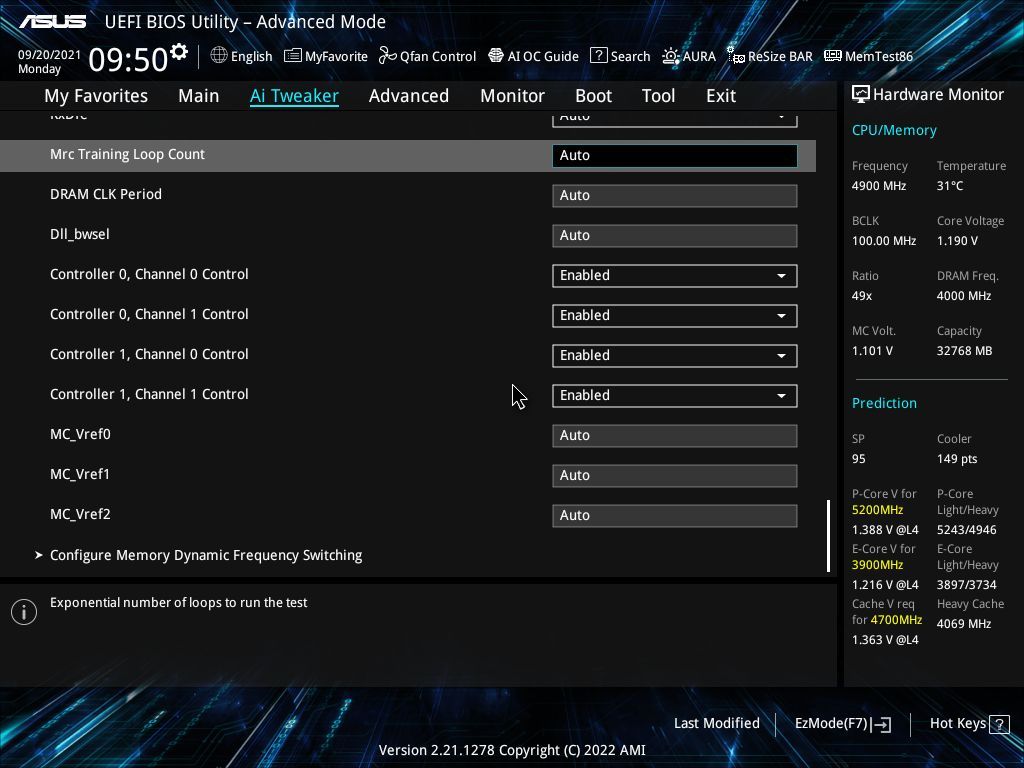Click the 4700MHz cache value

click(896, 619)
